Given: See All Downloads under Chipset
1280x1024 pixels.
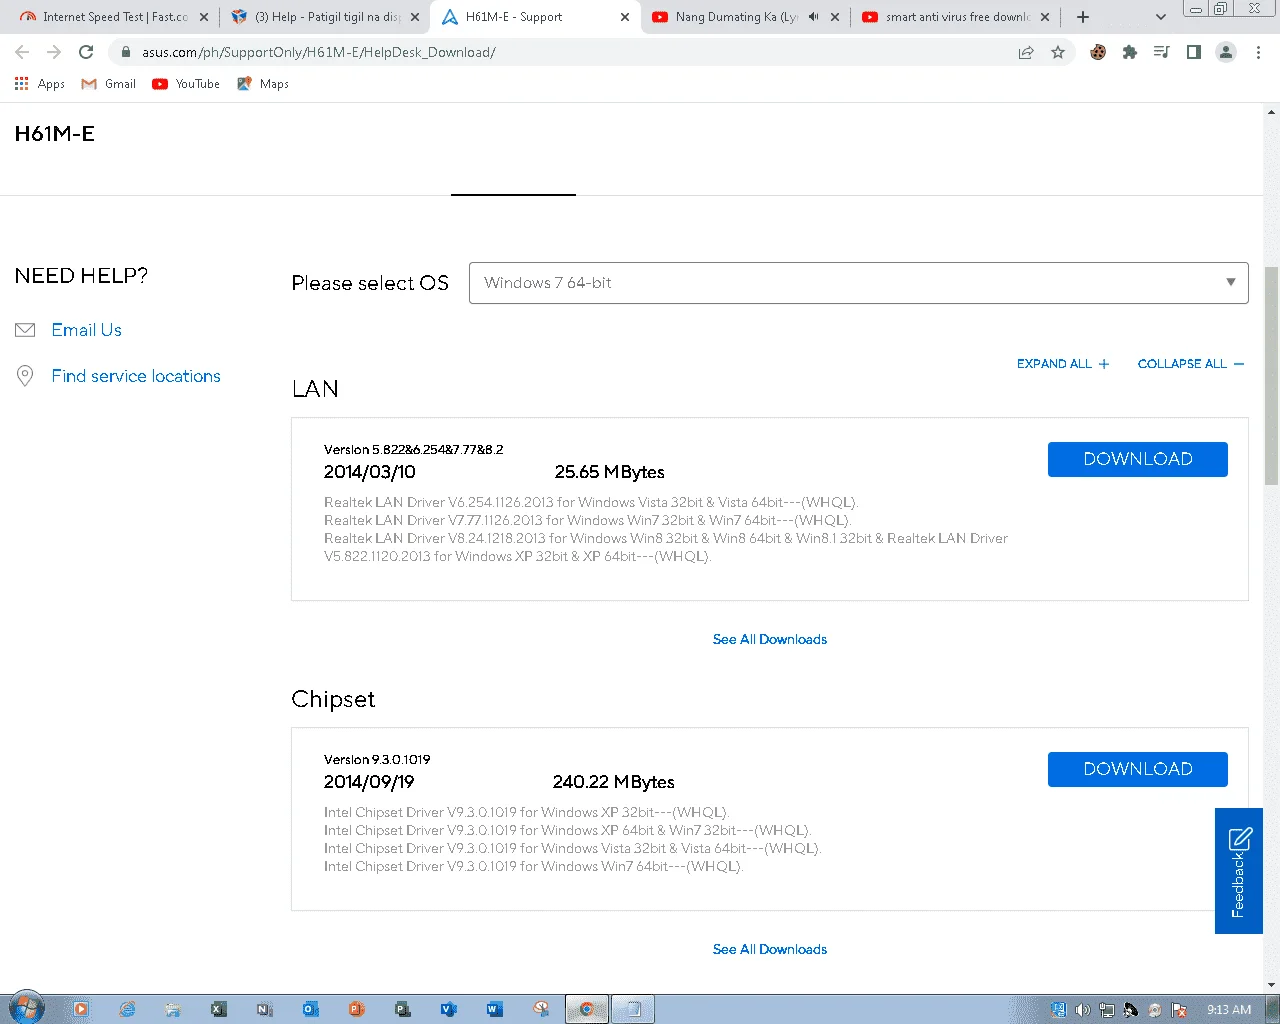Looking at the screenshot, I should (770, 949).
